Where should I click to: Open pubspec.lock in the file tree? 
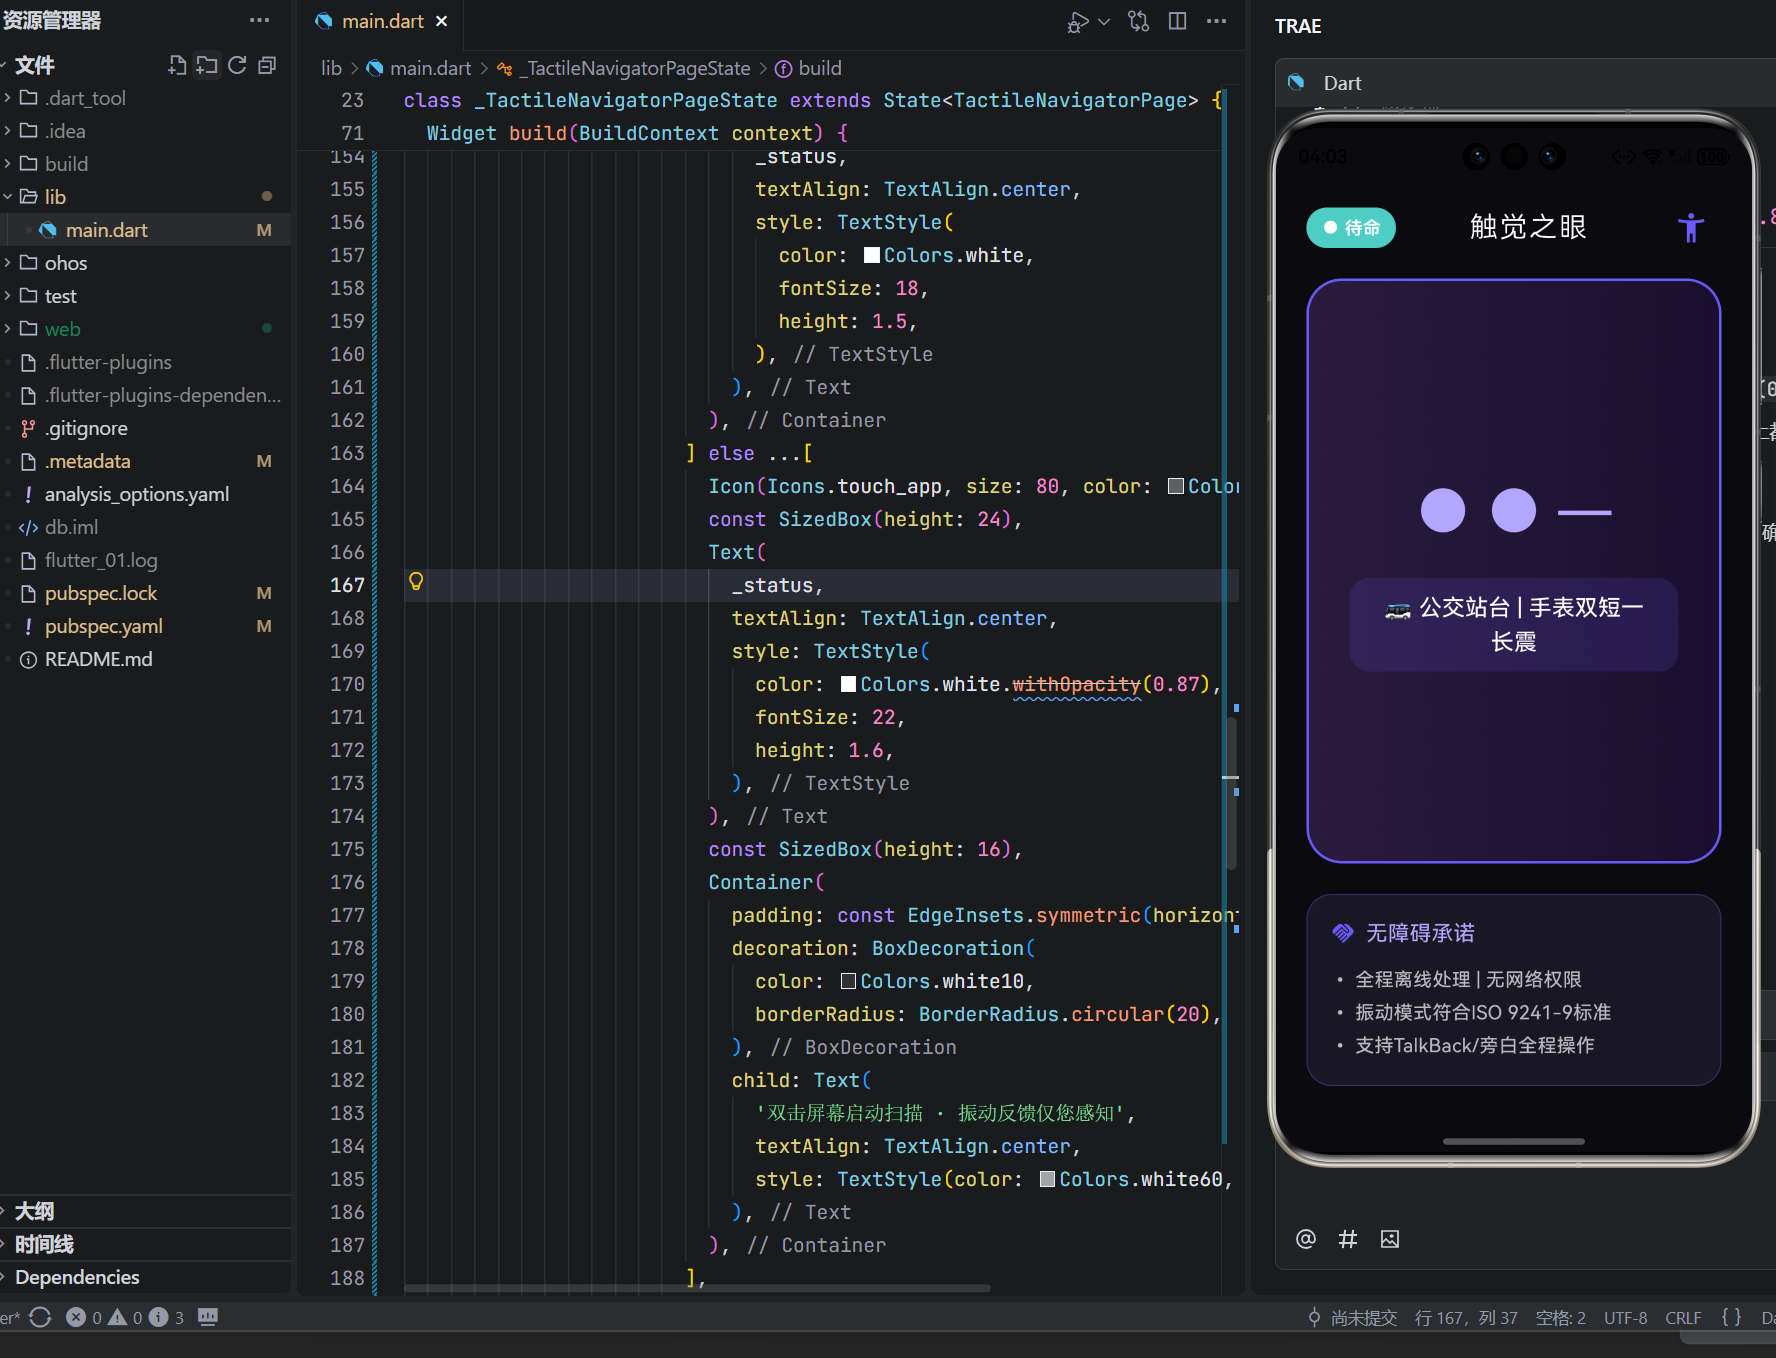pos(145,593)
